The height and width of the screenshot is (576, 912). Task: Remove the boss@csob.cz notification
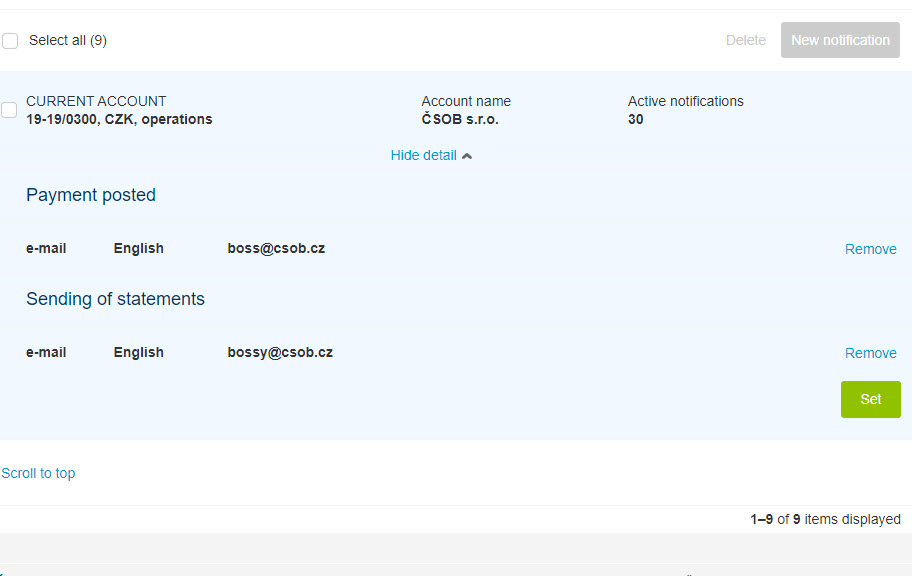(870, 249)
